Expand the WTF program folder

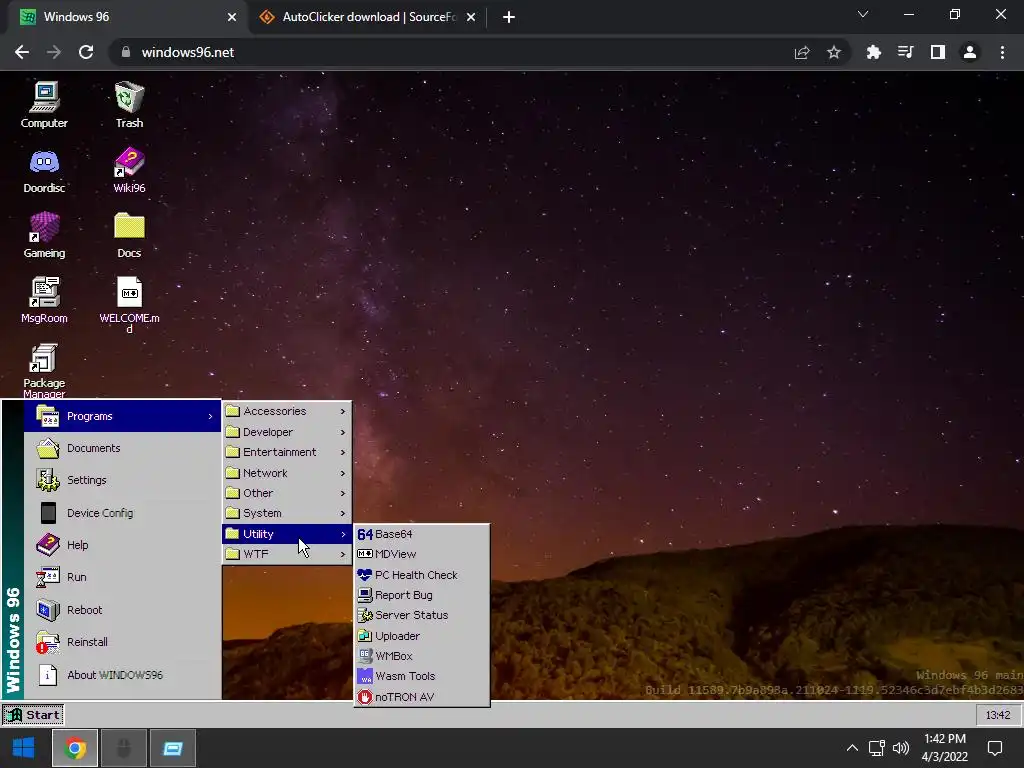[287, 554]
